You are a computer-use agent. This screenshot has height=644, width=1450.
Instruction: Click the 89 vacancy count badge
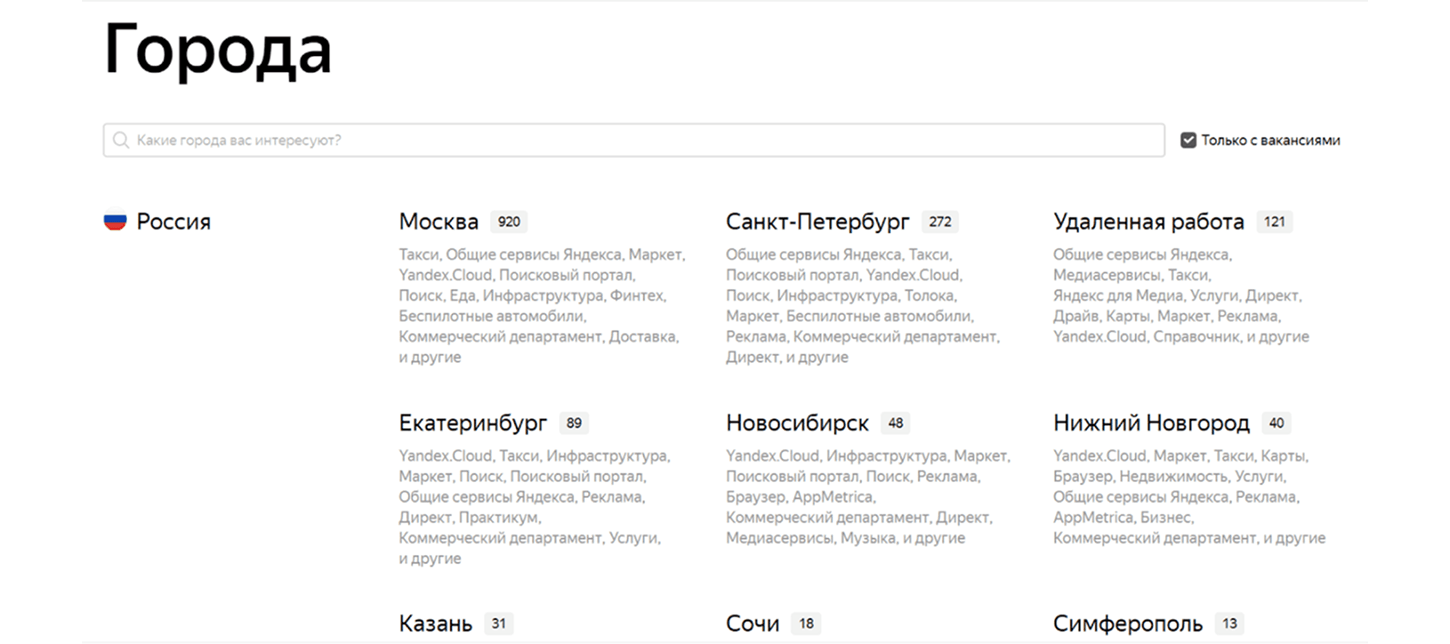tap(574, 423)
